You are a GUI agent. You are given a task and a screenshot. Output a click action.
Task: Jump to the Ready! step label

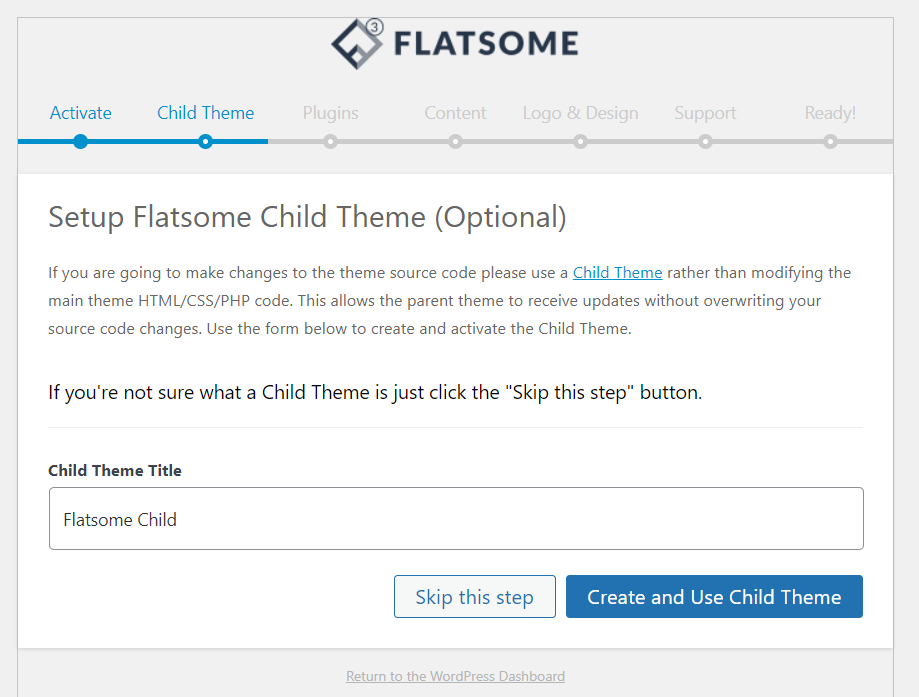(x=830, y=113)
